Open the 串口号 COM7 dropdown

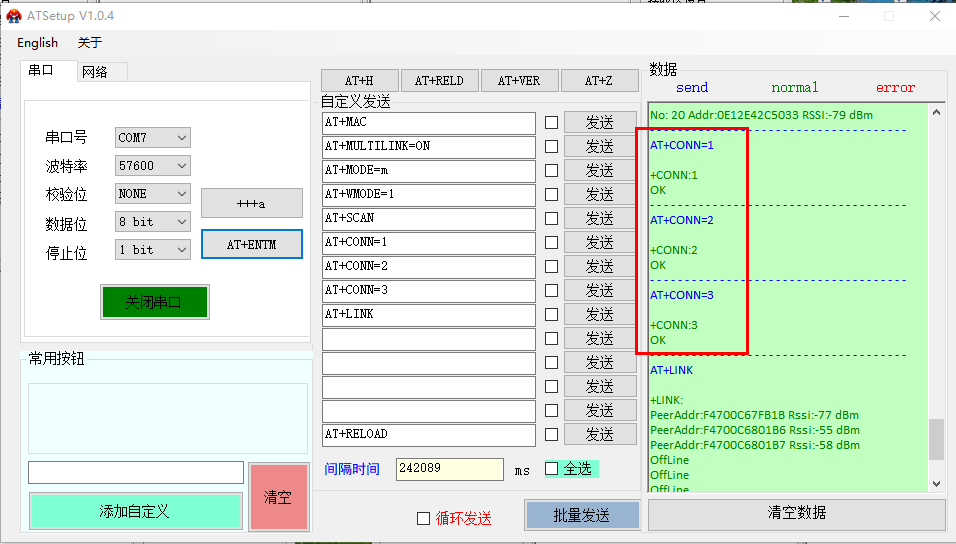coord(152,138)
